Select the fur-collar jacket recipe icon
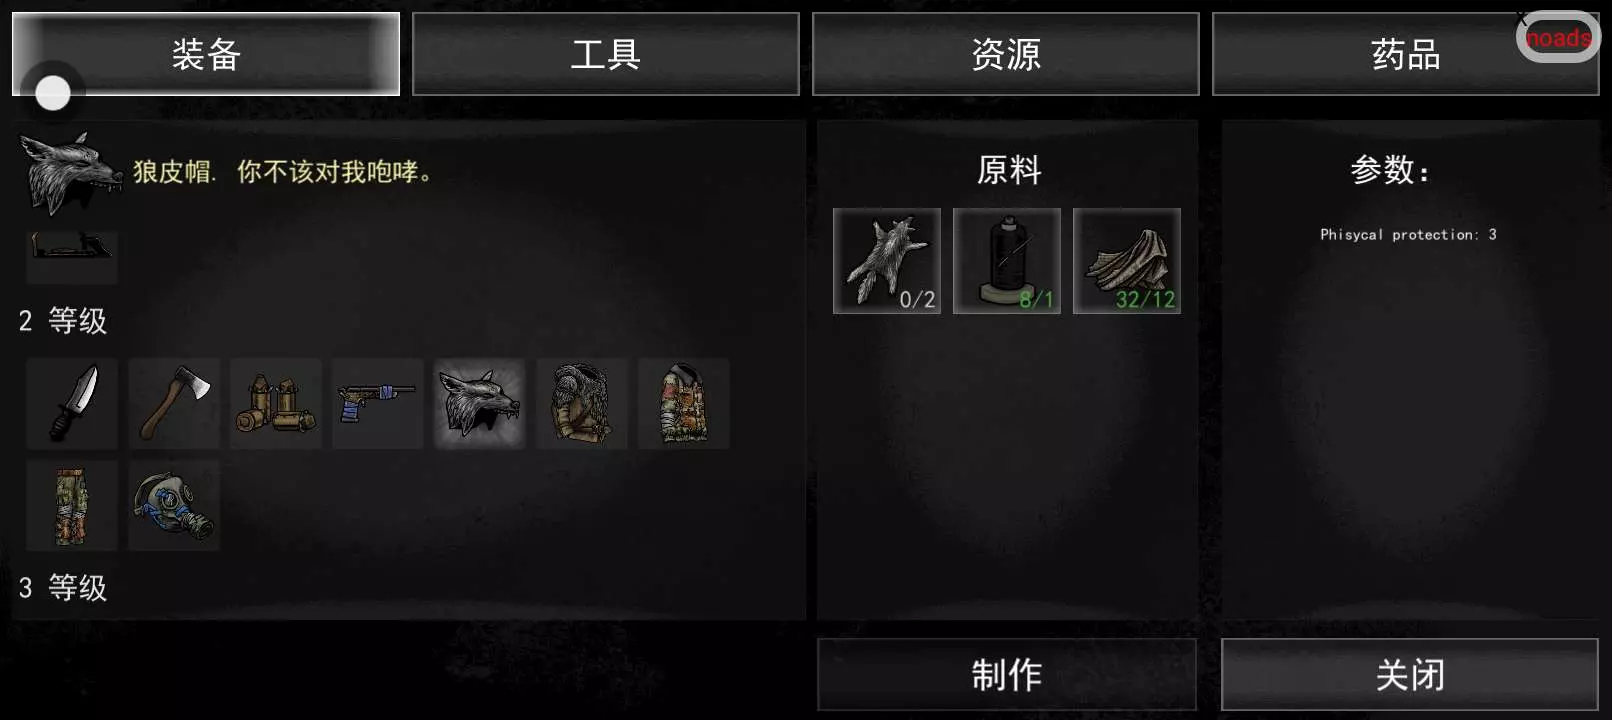 click(x=582, y=404)
